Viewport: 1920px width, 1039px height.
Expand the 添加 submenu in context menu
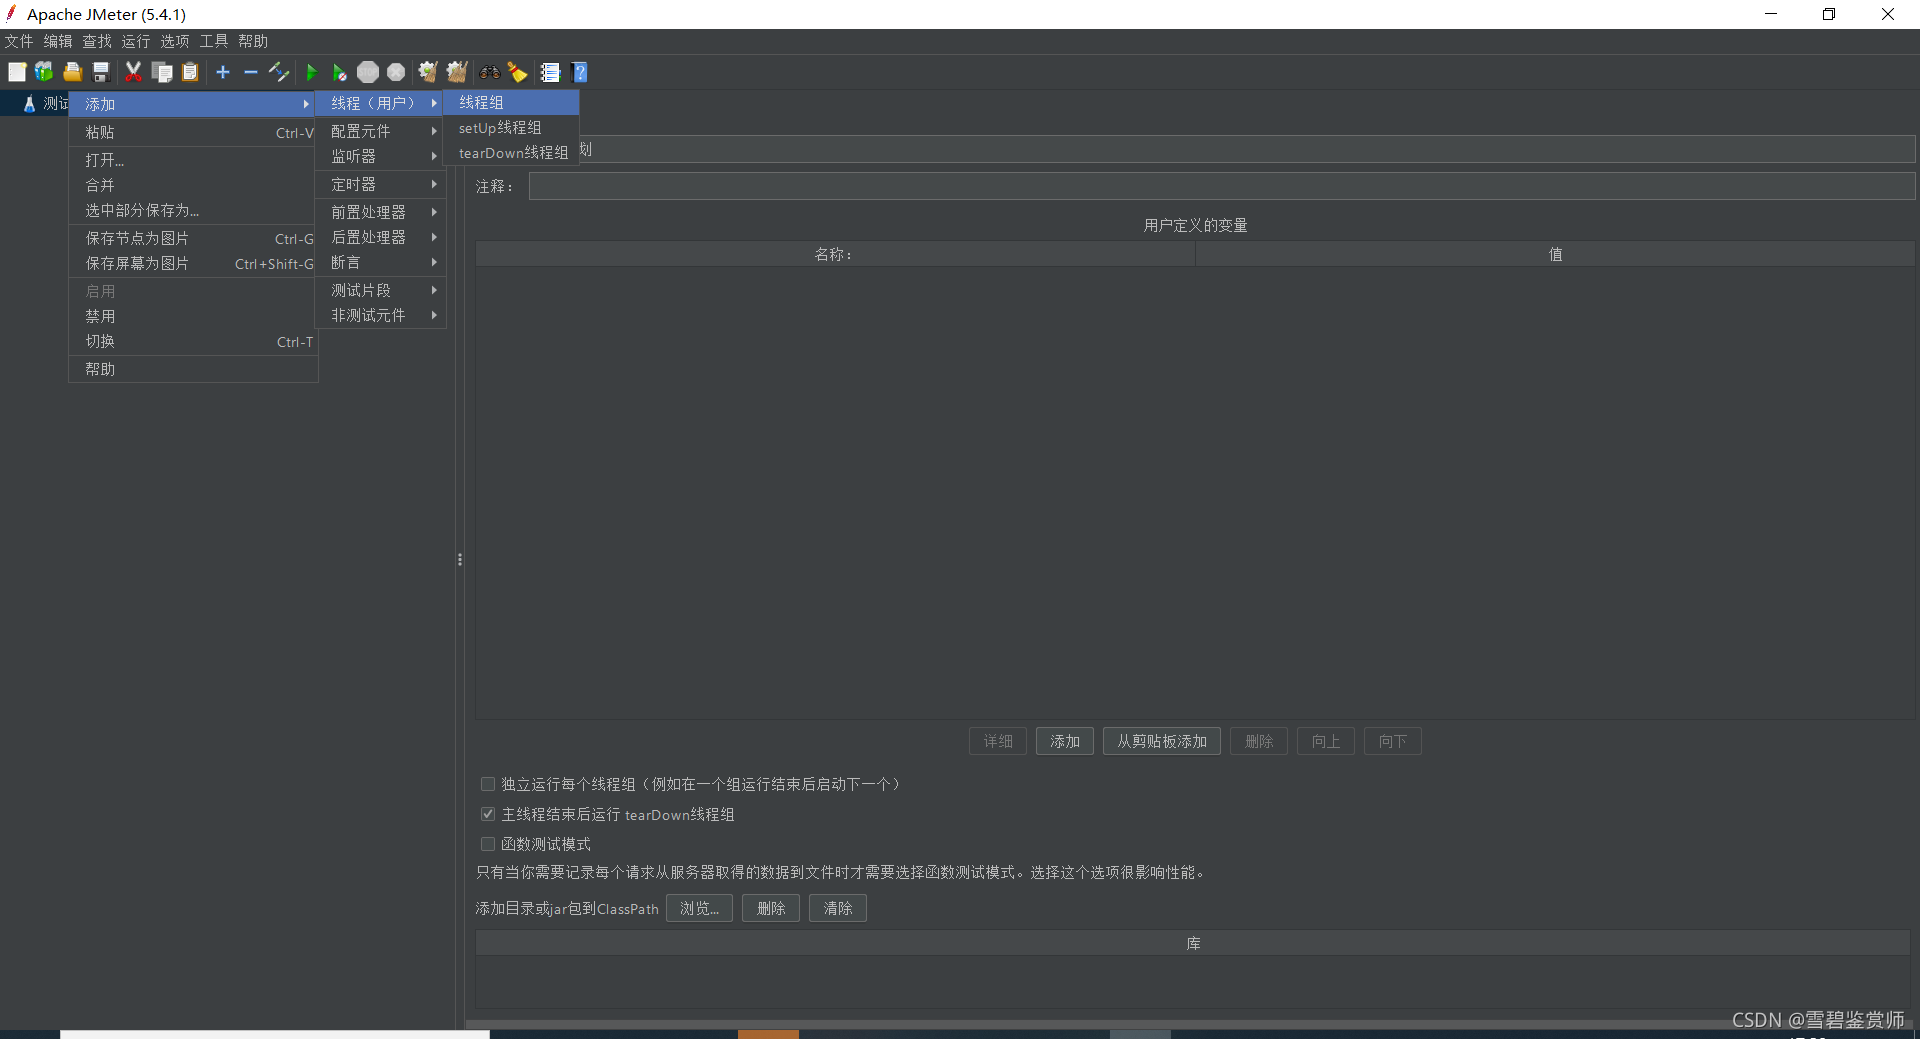point(193,104)
